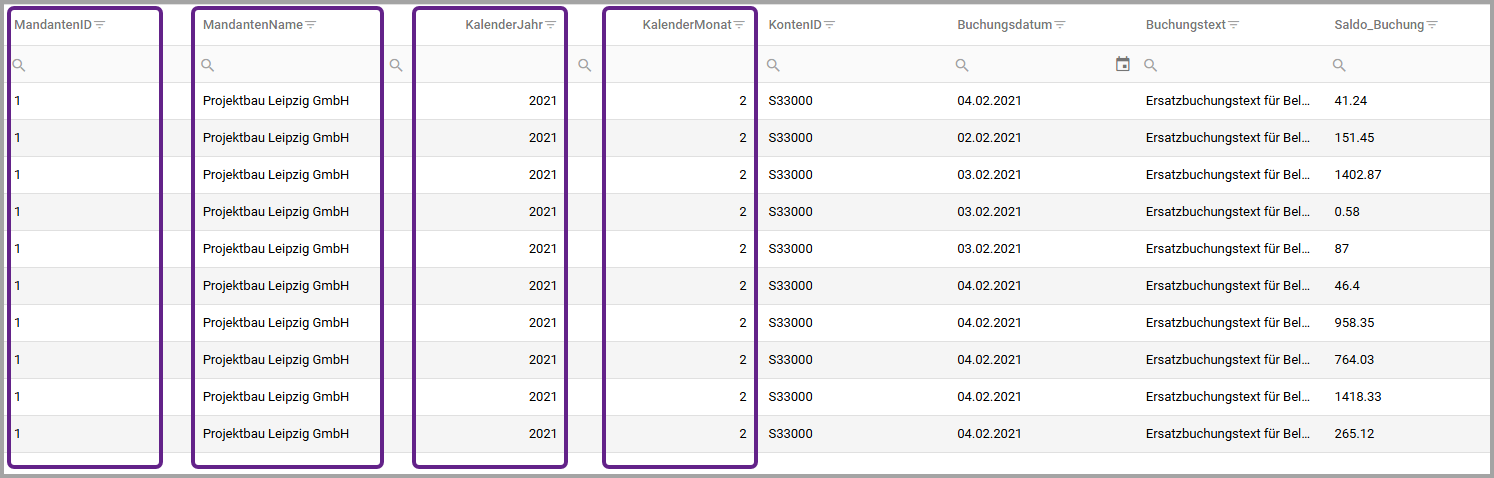
Task: Sort by clicking the Saldo_Buchung header text
Action: [x=1378, y=25]
